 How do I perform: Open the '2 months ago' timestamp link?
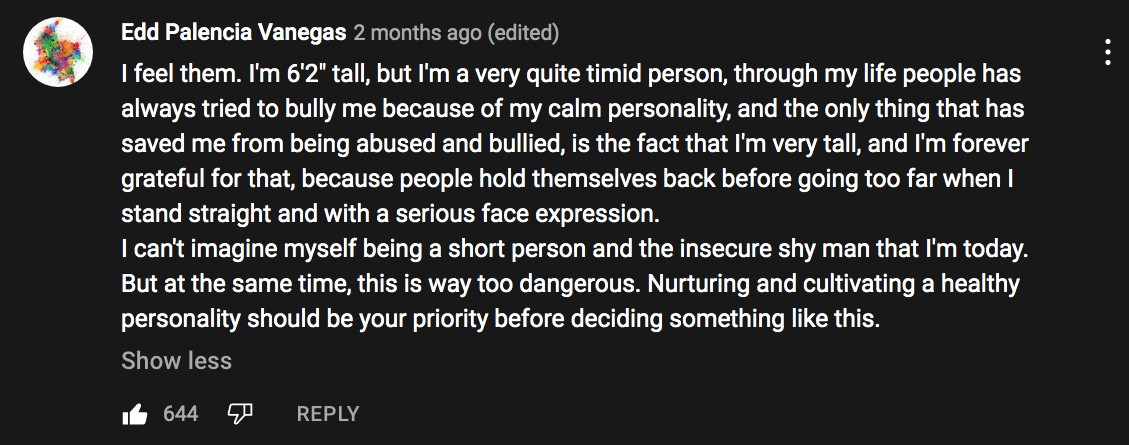(418, 32)
